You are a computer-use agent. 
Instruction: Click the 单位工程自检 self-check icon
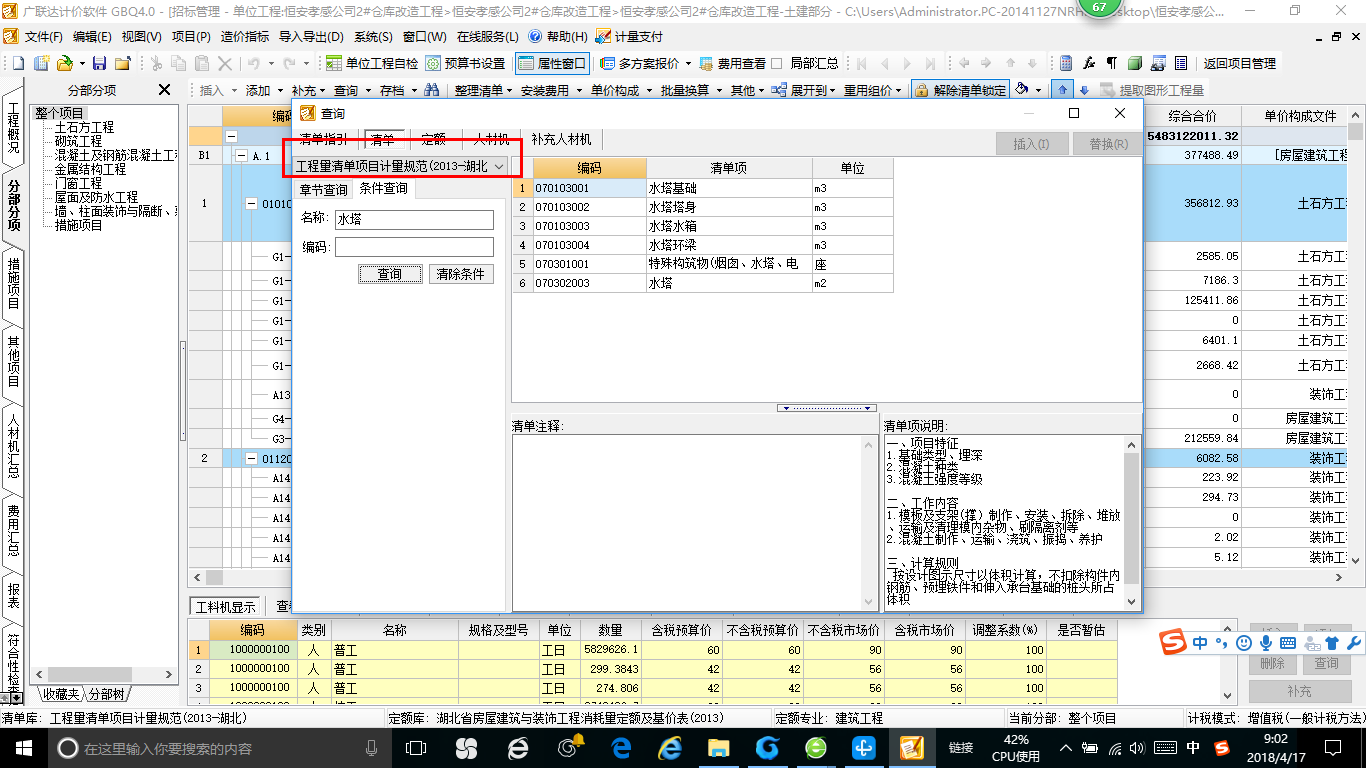[x=372, y=63]
